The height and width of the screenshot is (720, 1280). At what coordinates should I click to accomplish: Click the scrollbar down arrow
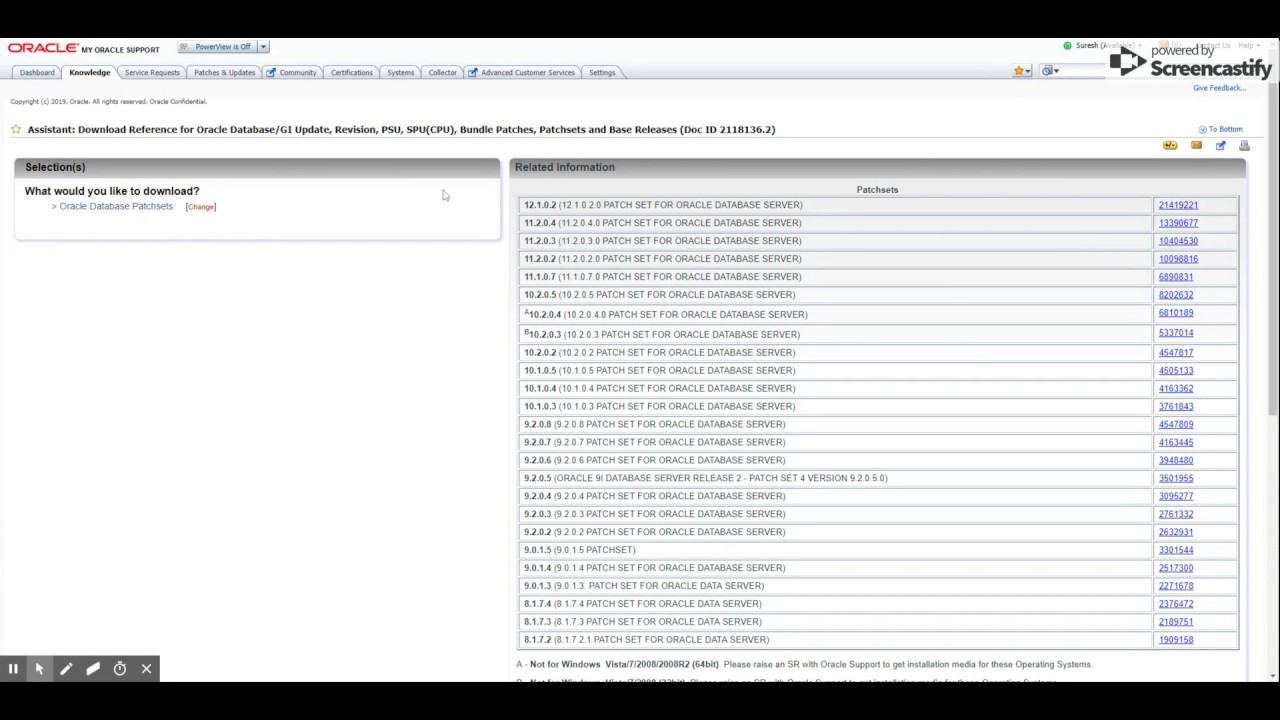tap(1273, 676)
